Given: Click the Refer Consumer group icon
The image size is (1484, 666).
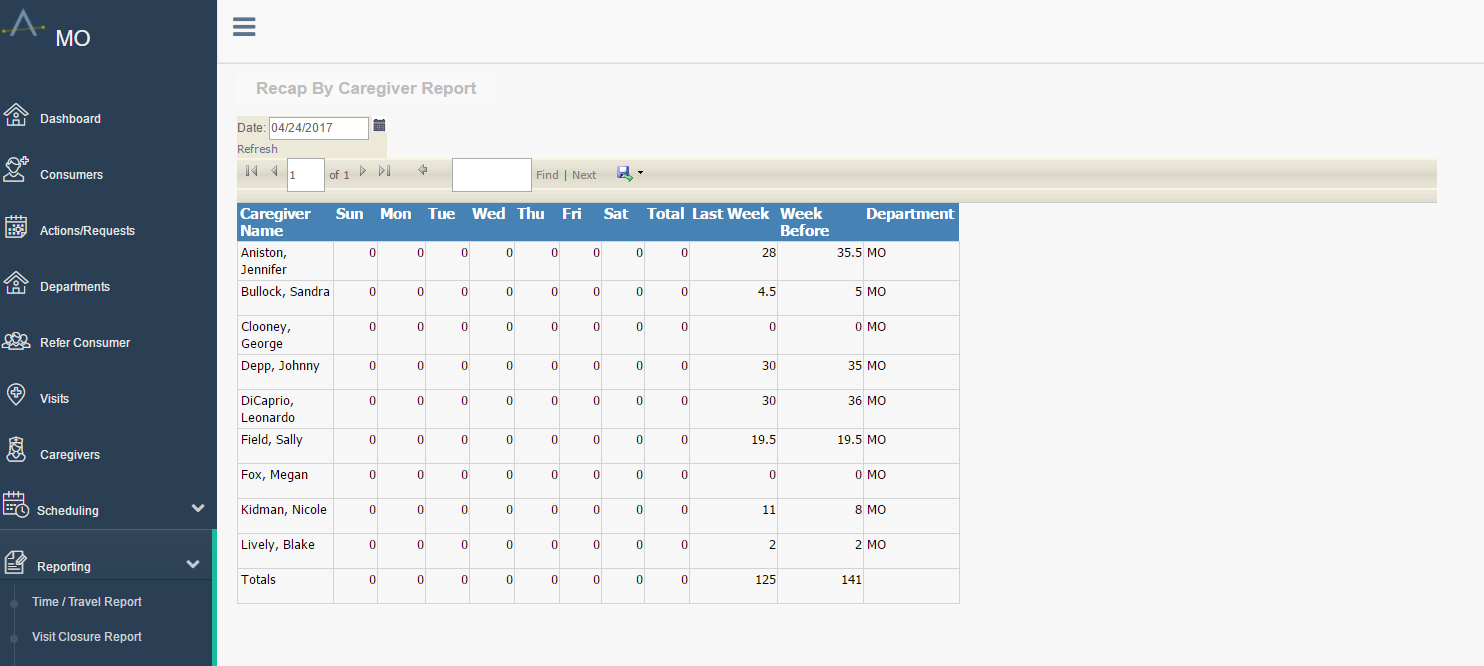Looking at the screenshot, I should click(x=16, y=341).
